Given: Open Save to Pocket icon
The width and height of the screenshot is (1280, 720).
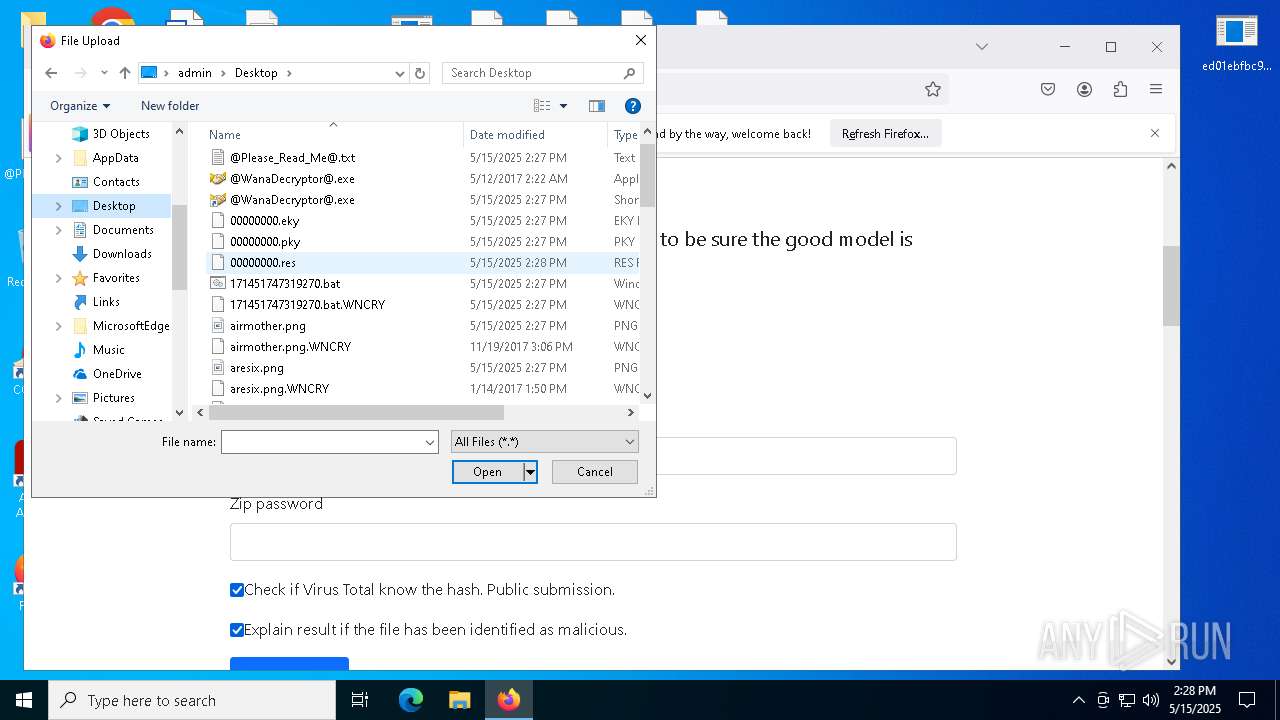Looking at the screenshot, I should pyautogui.click(x=1048, y=89).
